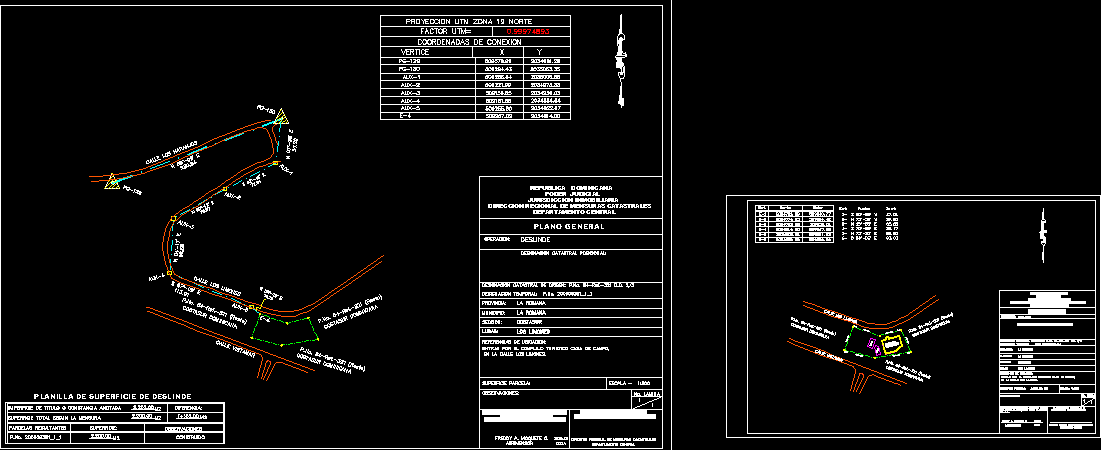The image size is (1101, 450).
Task: Click the Y column header in coordinates table
Action: pos(539,52)
